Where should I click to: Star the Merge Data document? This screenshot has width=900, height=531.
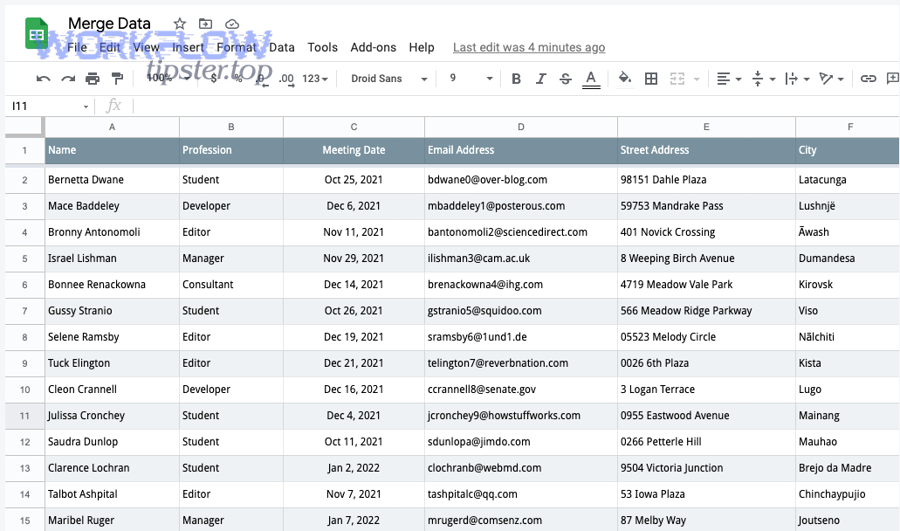click(179, 24)
